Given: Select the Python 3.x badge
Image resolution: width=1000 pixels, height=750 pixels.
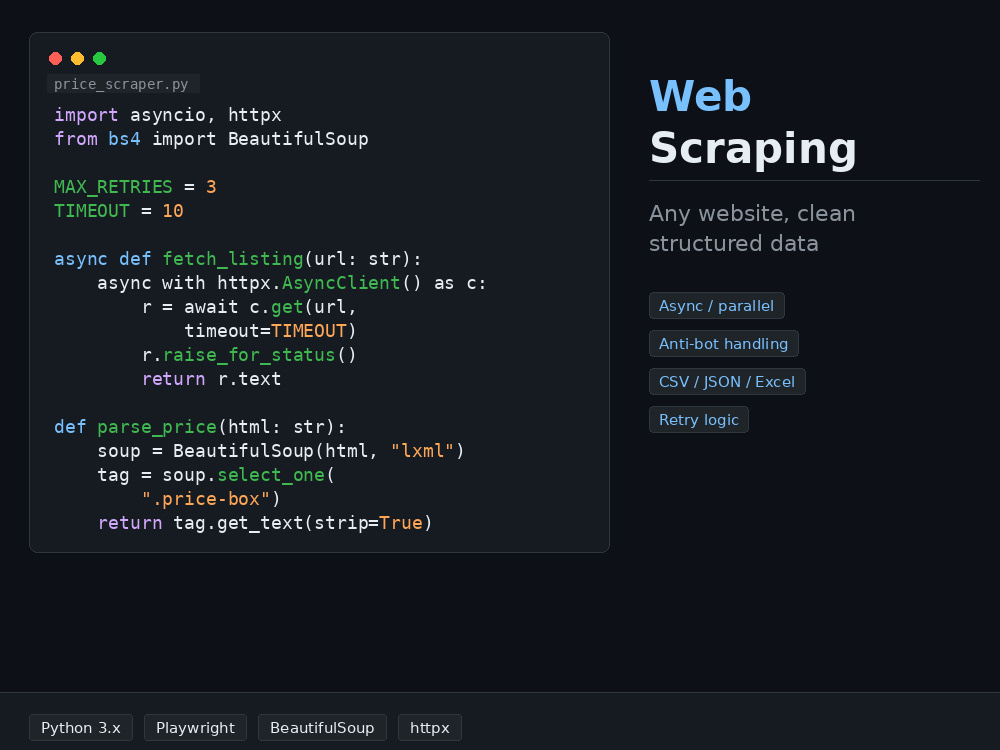Looking at the screenshot, I should pos(81,728).
